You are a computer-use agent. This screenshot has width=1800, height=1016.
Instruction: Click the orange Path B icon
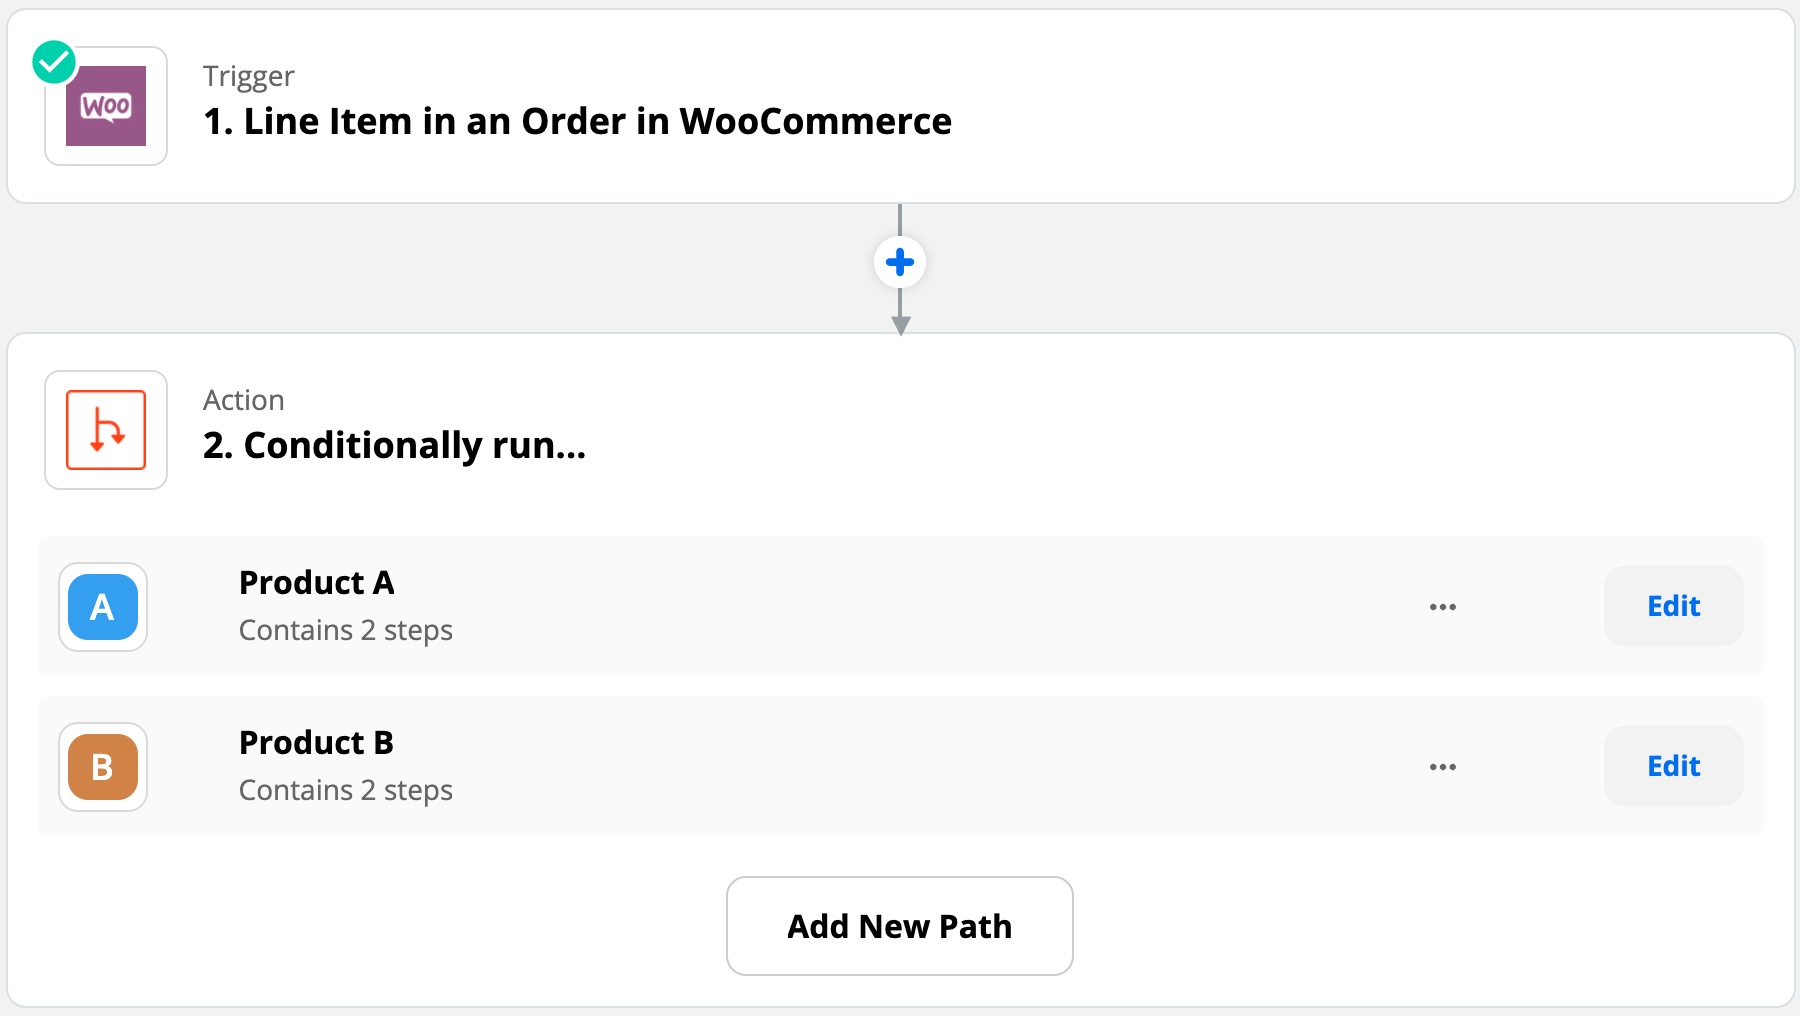click(x=103, y=767)
